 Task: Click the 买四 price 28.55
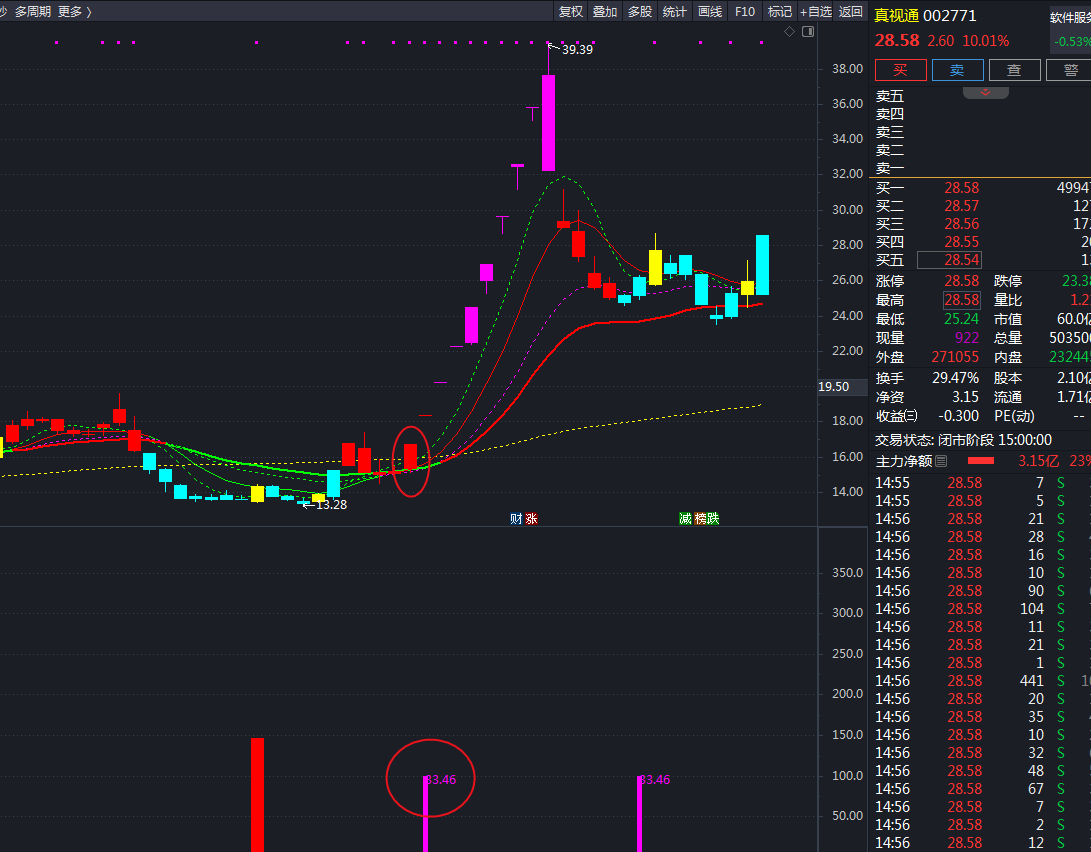(962, 242)
